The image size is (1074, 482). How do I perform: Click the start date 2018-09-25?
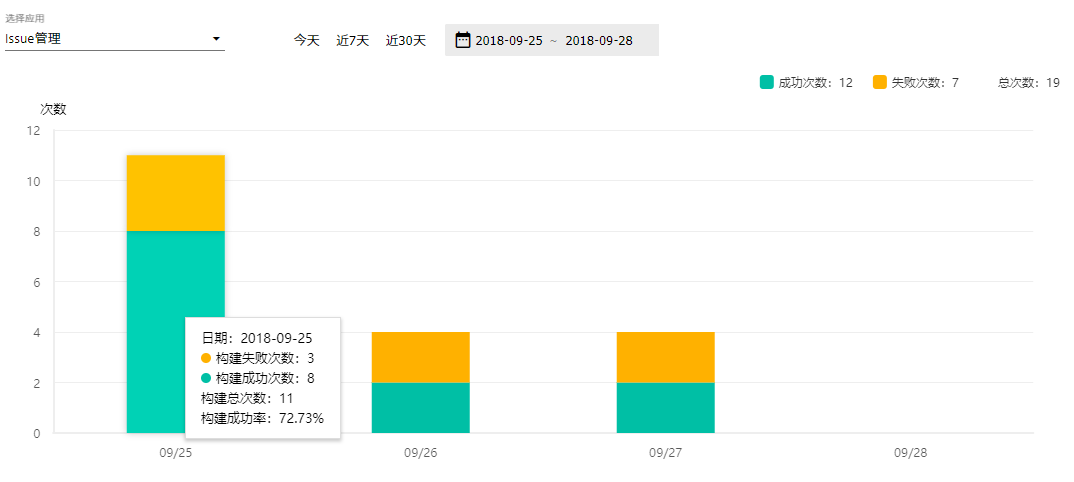coord(509,40)
